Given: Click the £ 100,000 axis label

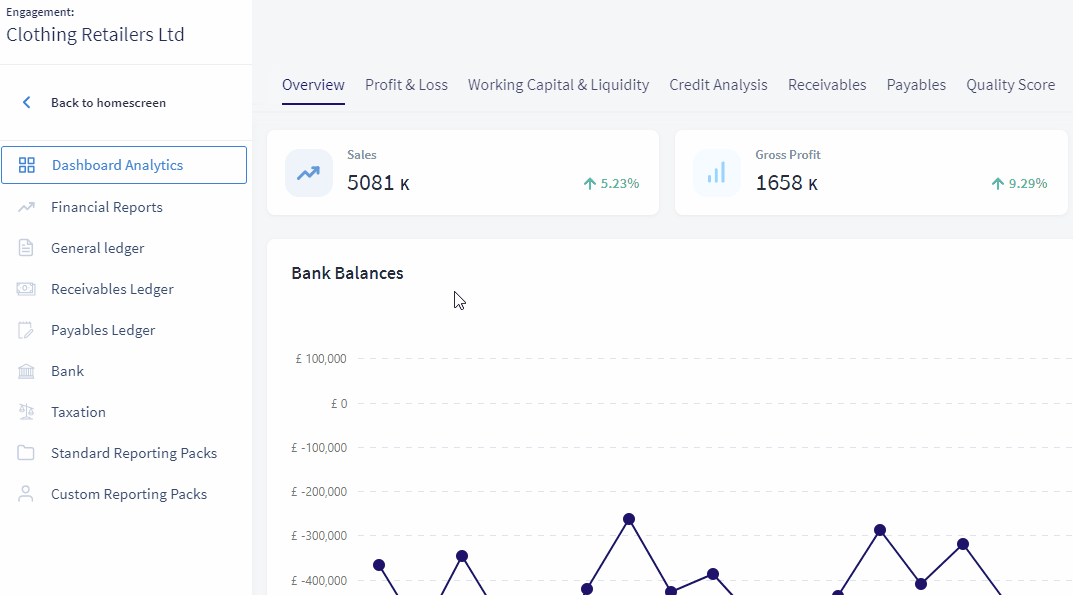Looking at the screenshot, I should (x=321, y=359).
